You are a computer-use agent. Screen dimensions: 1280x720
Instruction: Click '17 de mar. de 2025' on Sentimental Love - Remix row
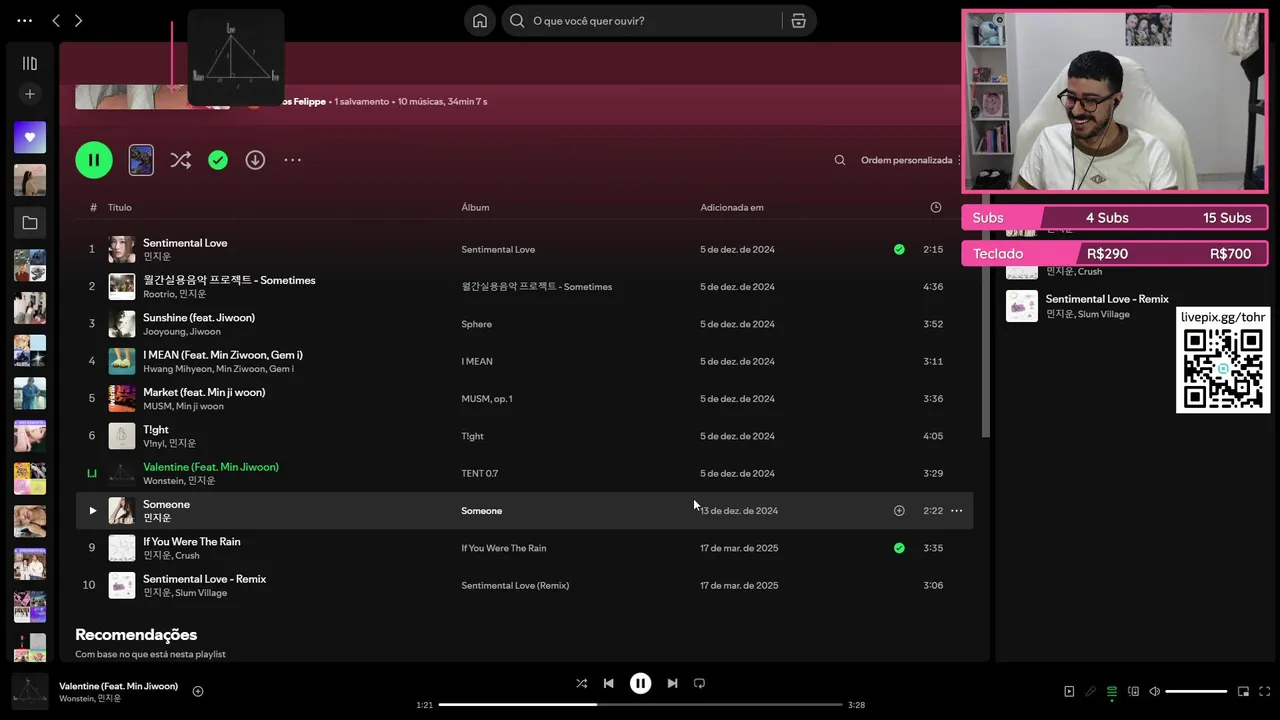[x=739, y=585]
